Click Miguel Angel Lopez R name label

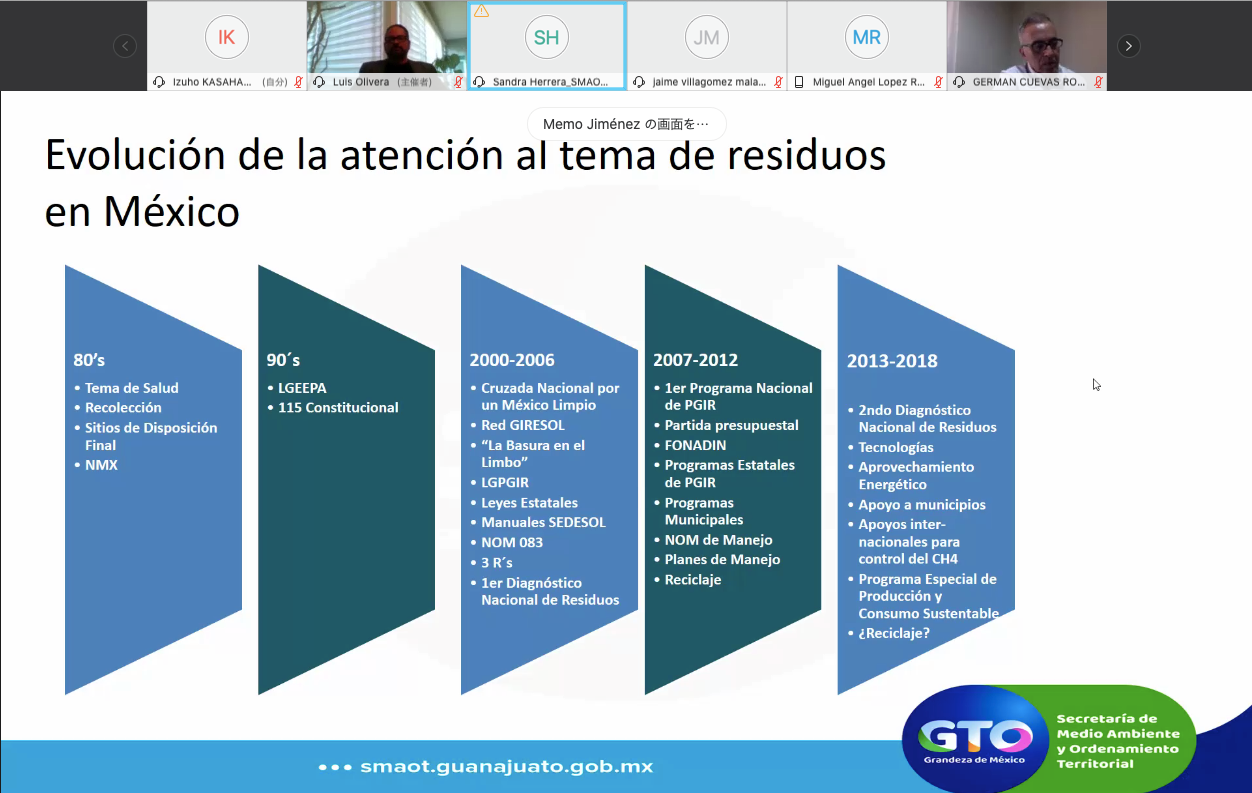point(869,82)
